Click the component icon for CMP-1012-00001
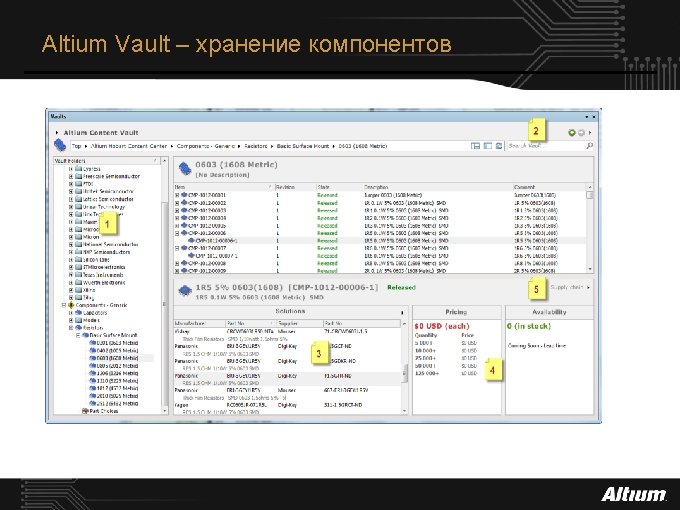The height and width of the screenshot is (510, 680). tap(184, 195)
